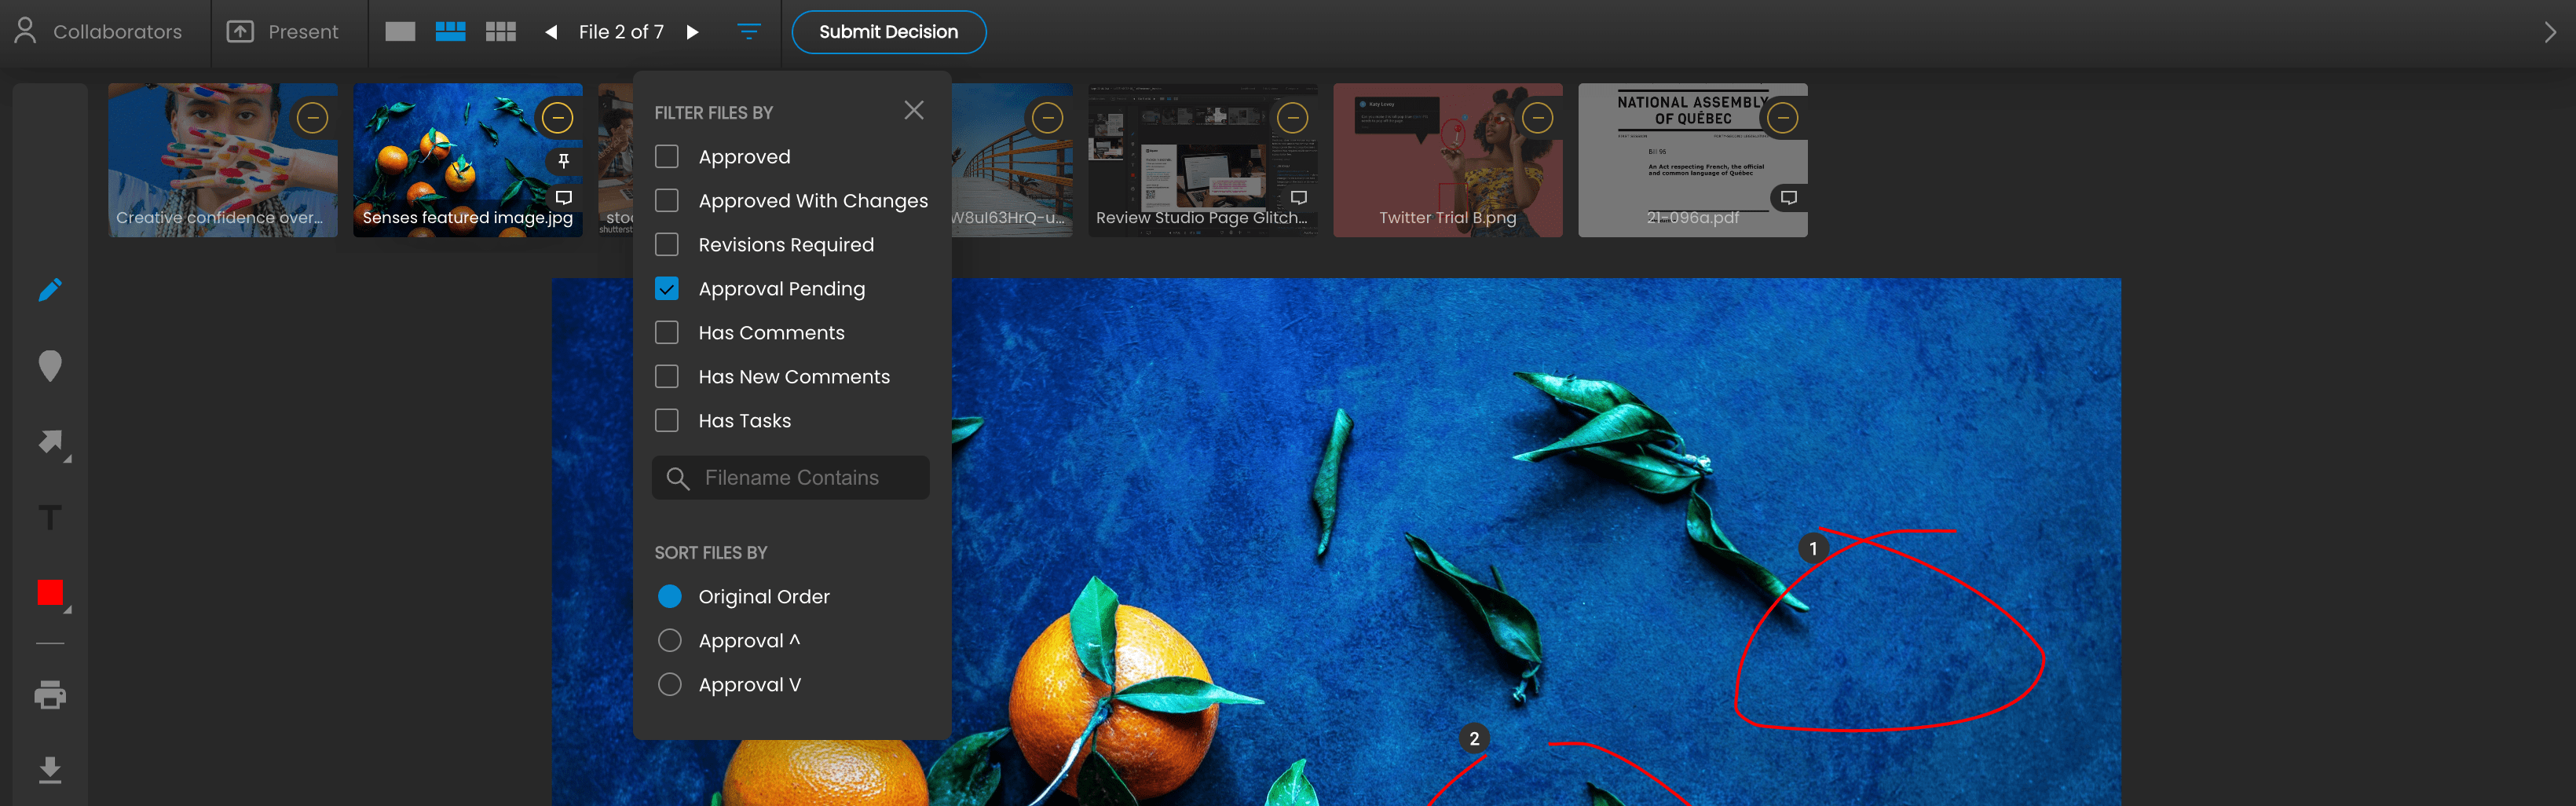This screenshot has width=2576, height=806.
Task: Select the arrow annotation tool
Action: (x=52, y=443)
